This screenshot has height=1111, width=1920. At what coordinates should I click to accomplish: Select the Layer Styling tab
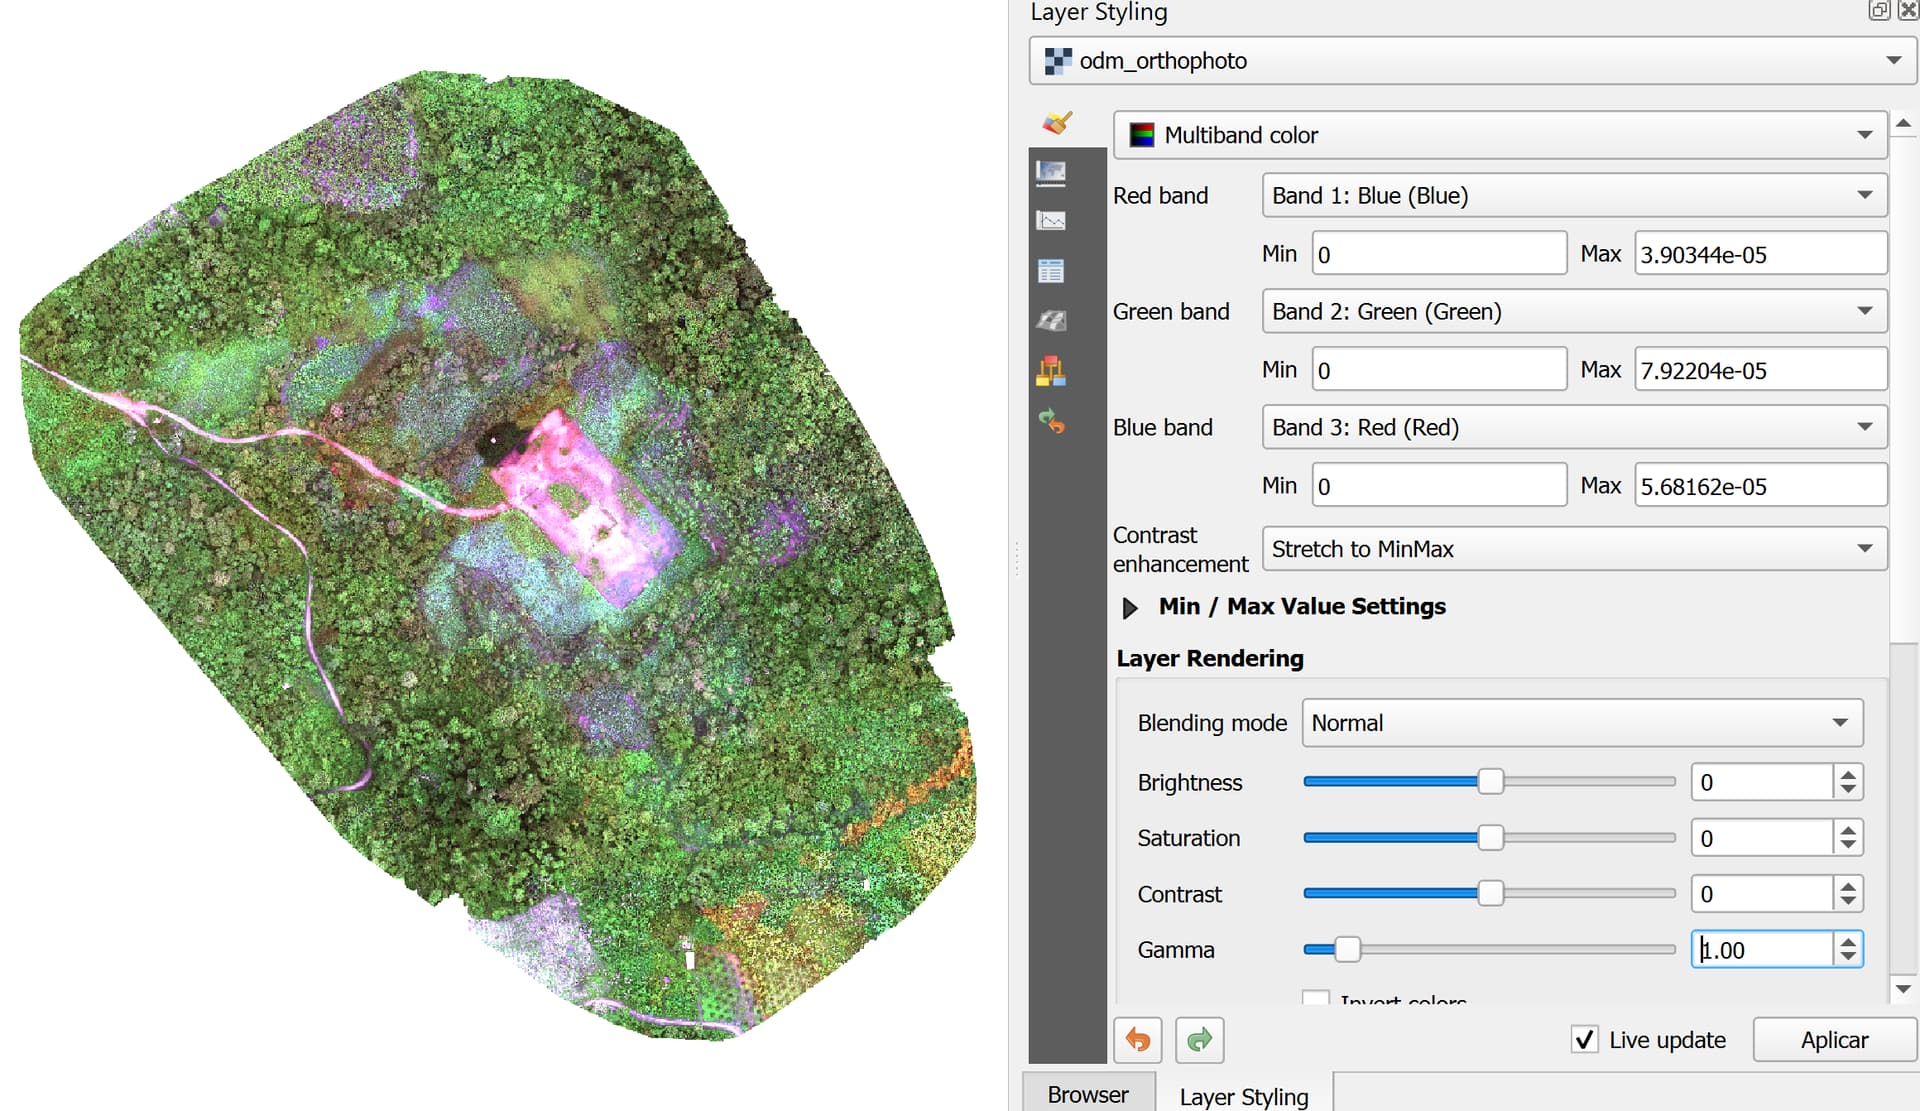[1243, 1095]
